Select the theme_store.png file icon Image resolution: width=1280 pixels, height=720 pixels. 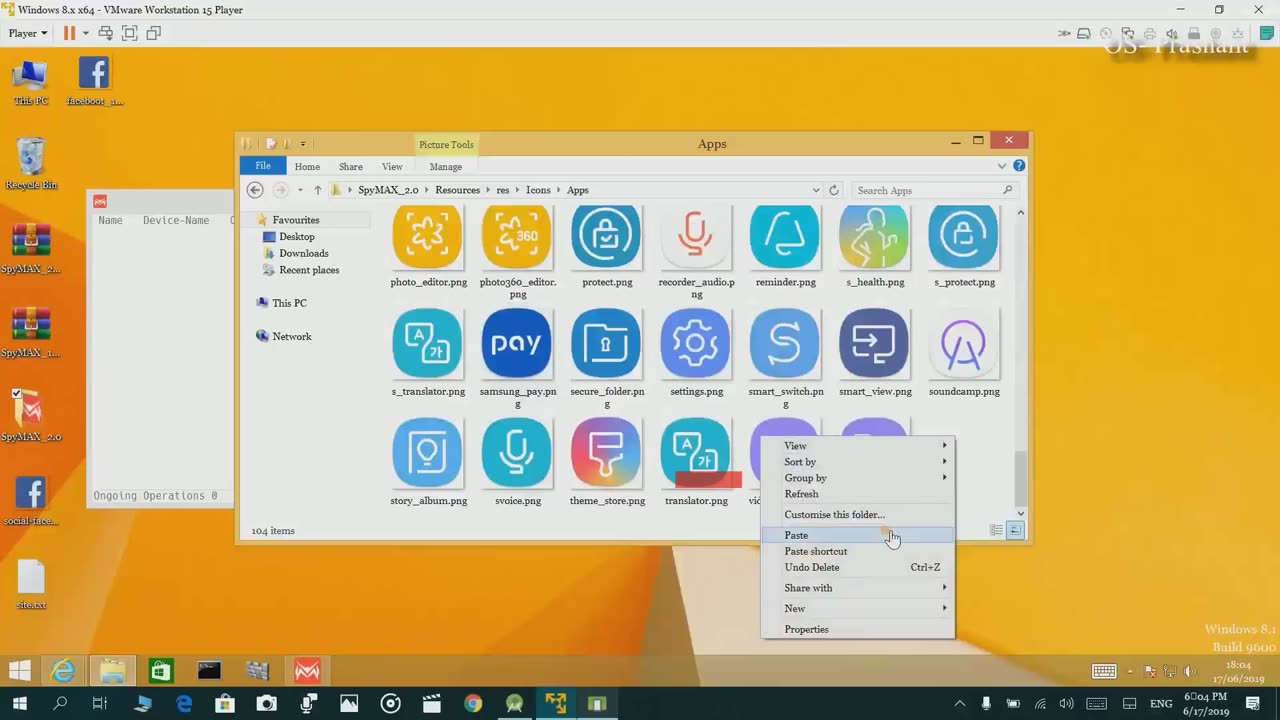[x=606, y=452]
